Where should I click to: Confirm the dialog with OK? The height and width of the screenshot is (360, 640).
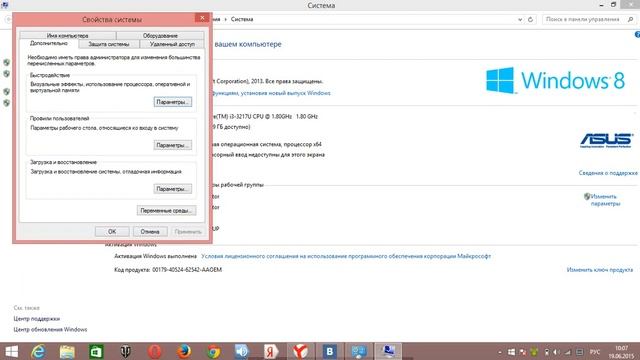tap(112, 231)
